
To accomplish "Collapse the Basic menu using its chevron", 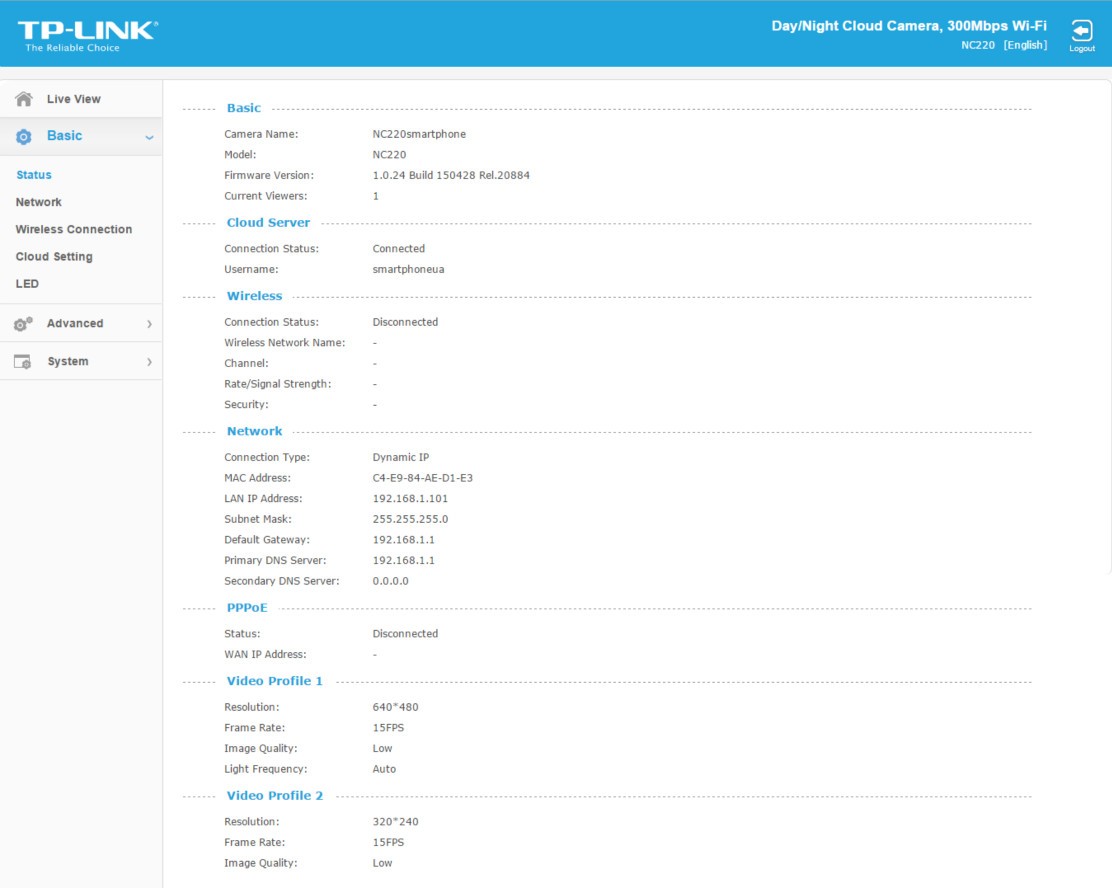I will point(149,137).
